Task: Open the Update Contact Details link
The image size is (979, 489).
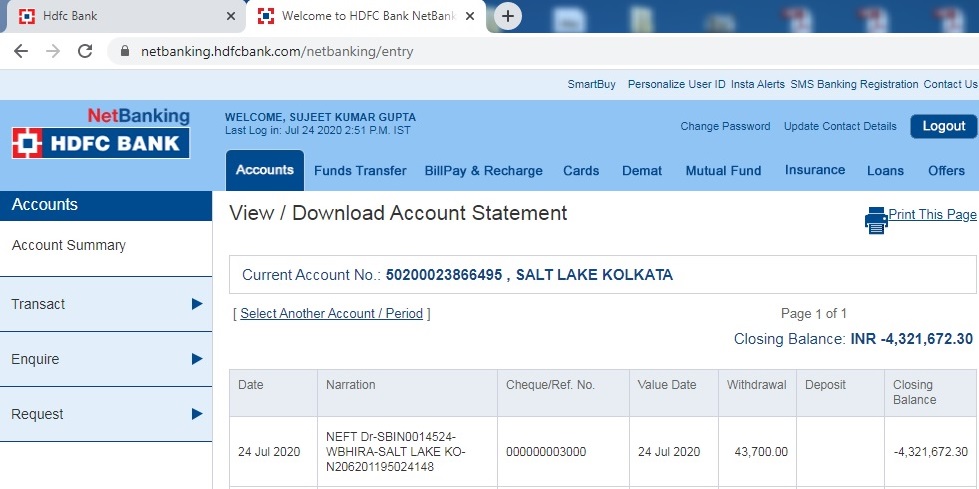Action: 840,127
